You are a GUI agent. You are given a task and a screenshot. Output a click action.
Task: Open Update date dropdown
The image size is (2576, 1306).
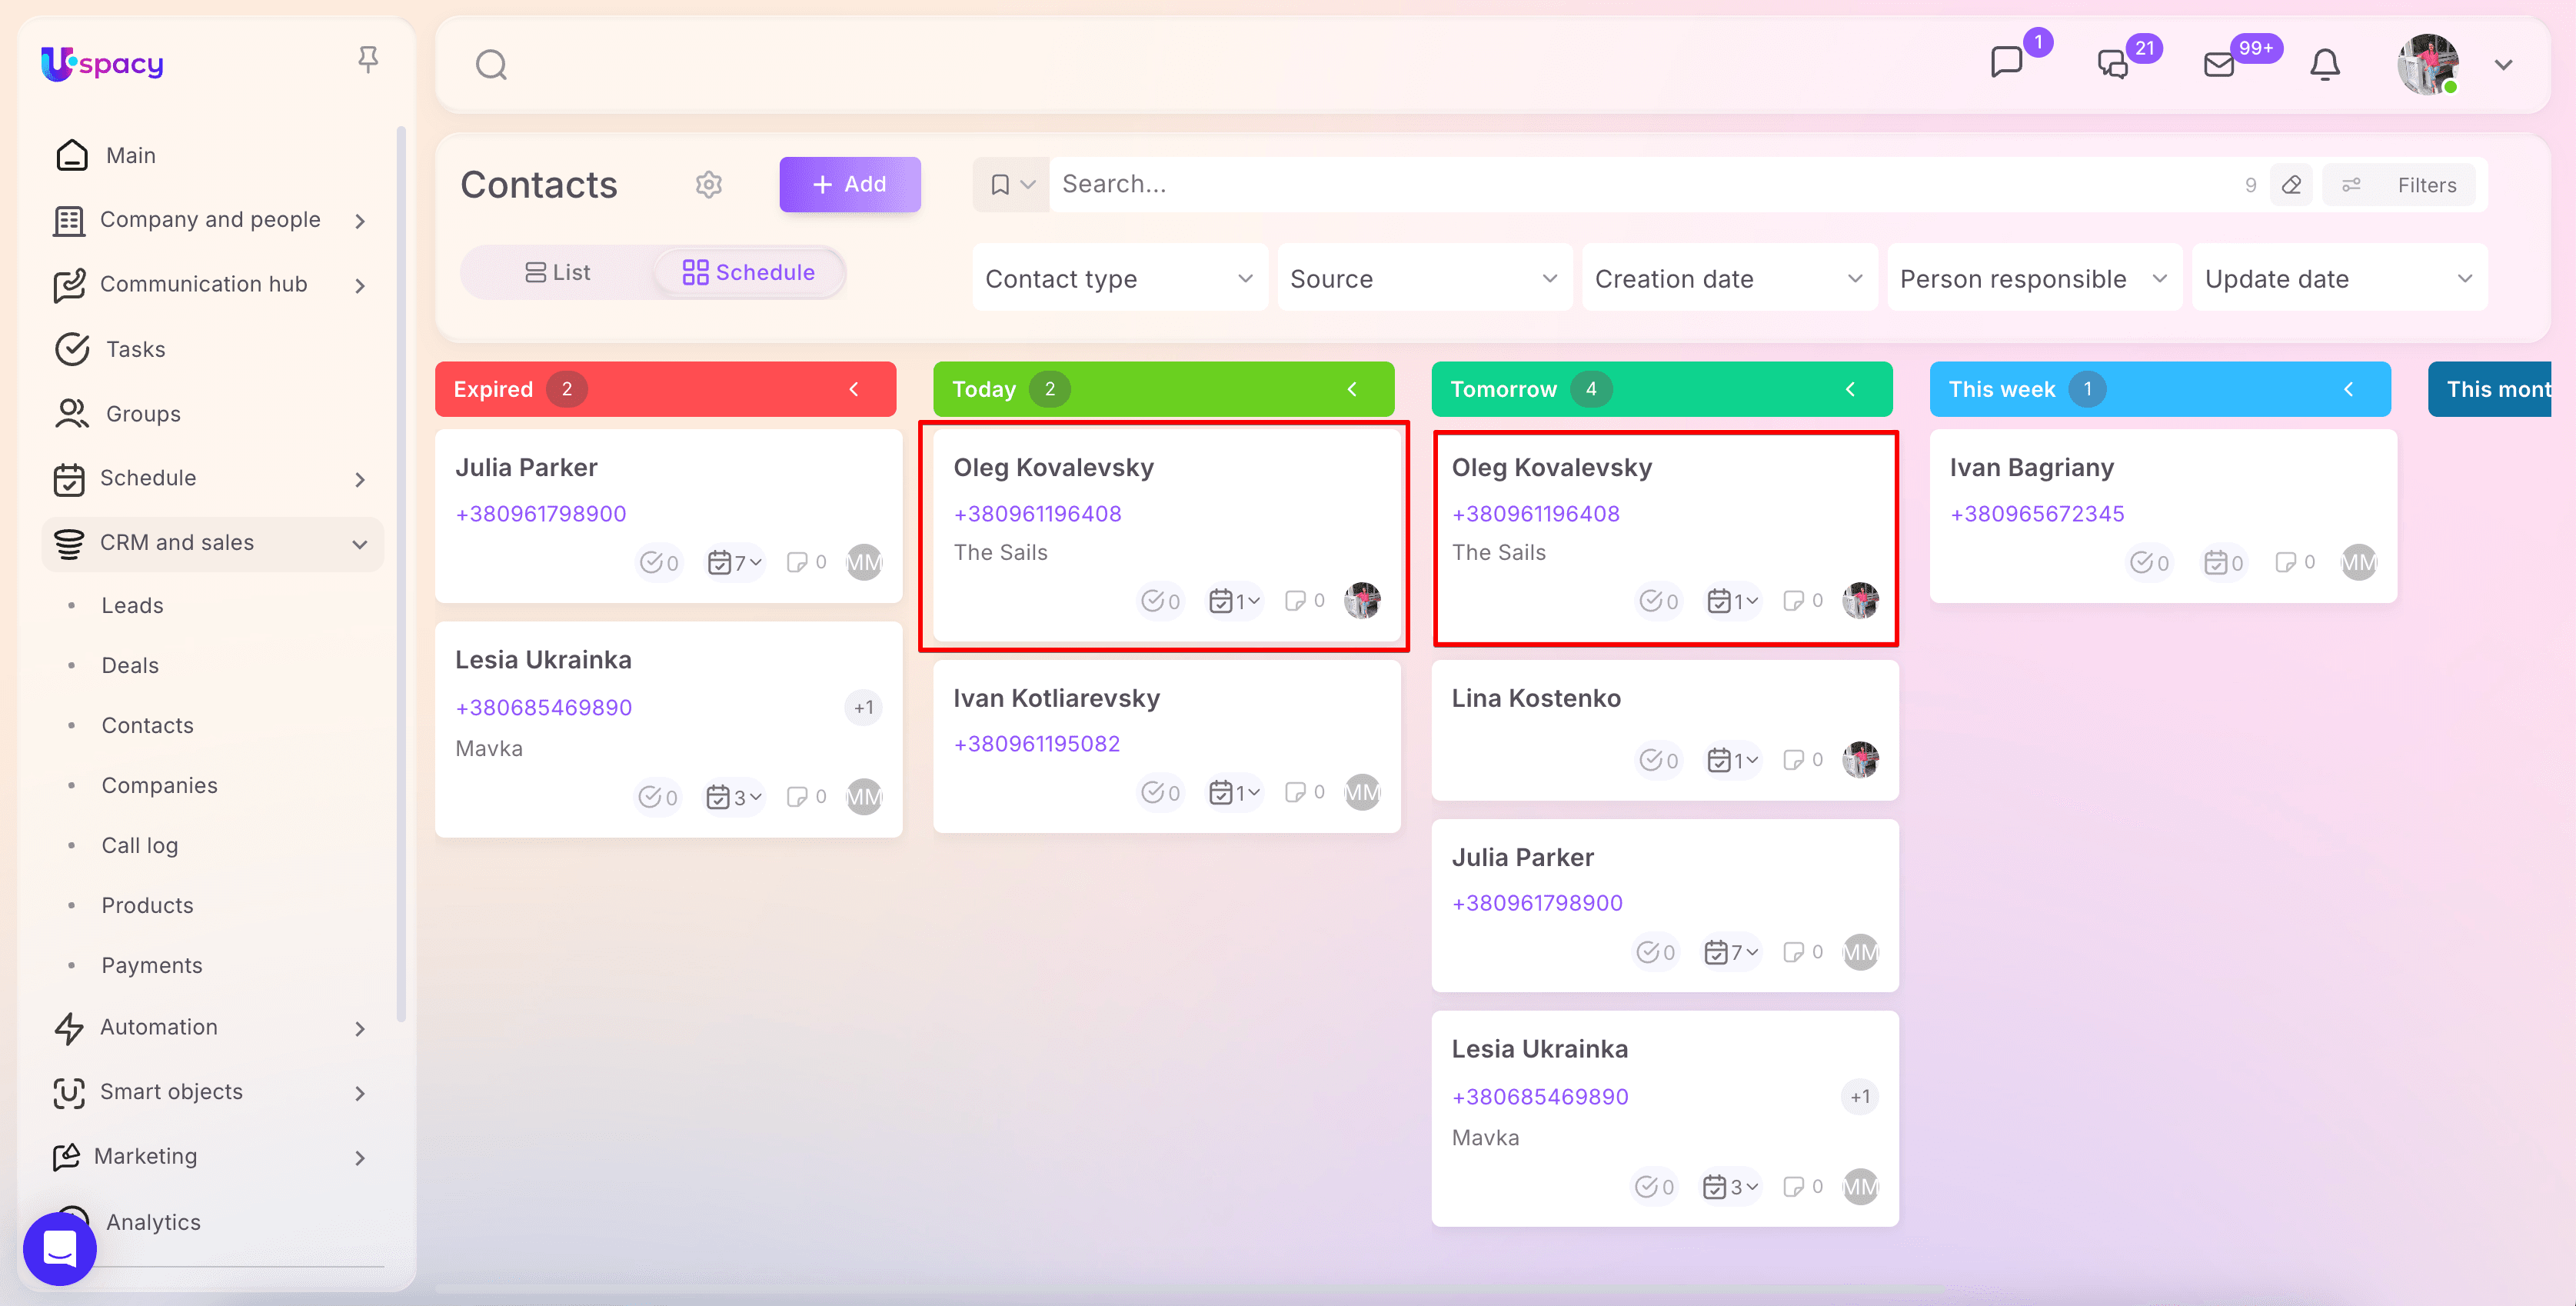pos(2340,278)
